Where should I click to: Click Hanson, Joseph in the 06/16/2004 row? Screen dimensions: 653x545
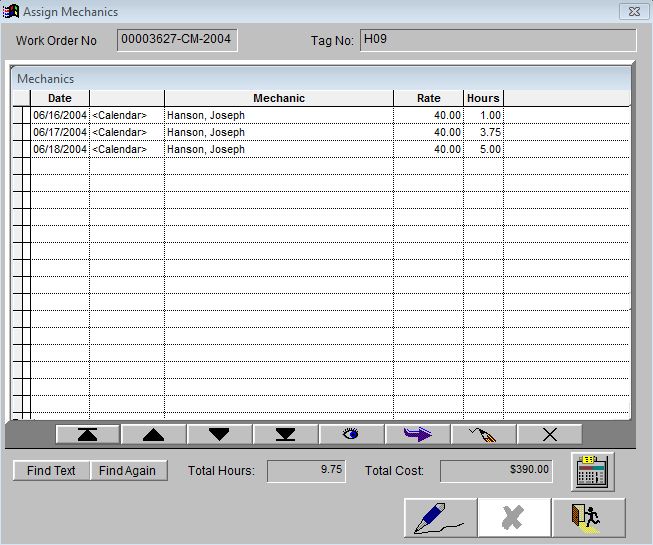tap(279, 115)
